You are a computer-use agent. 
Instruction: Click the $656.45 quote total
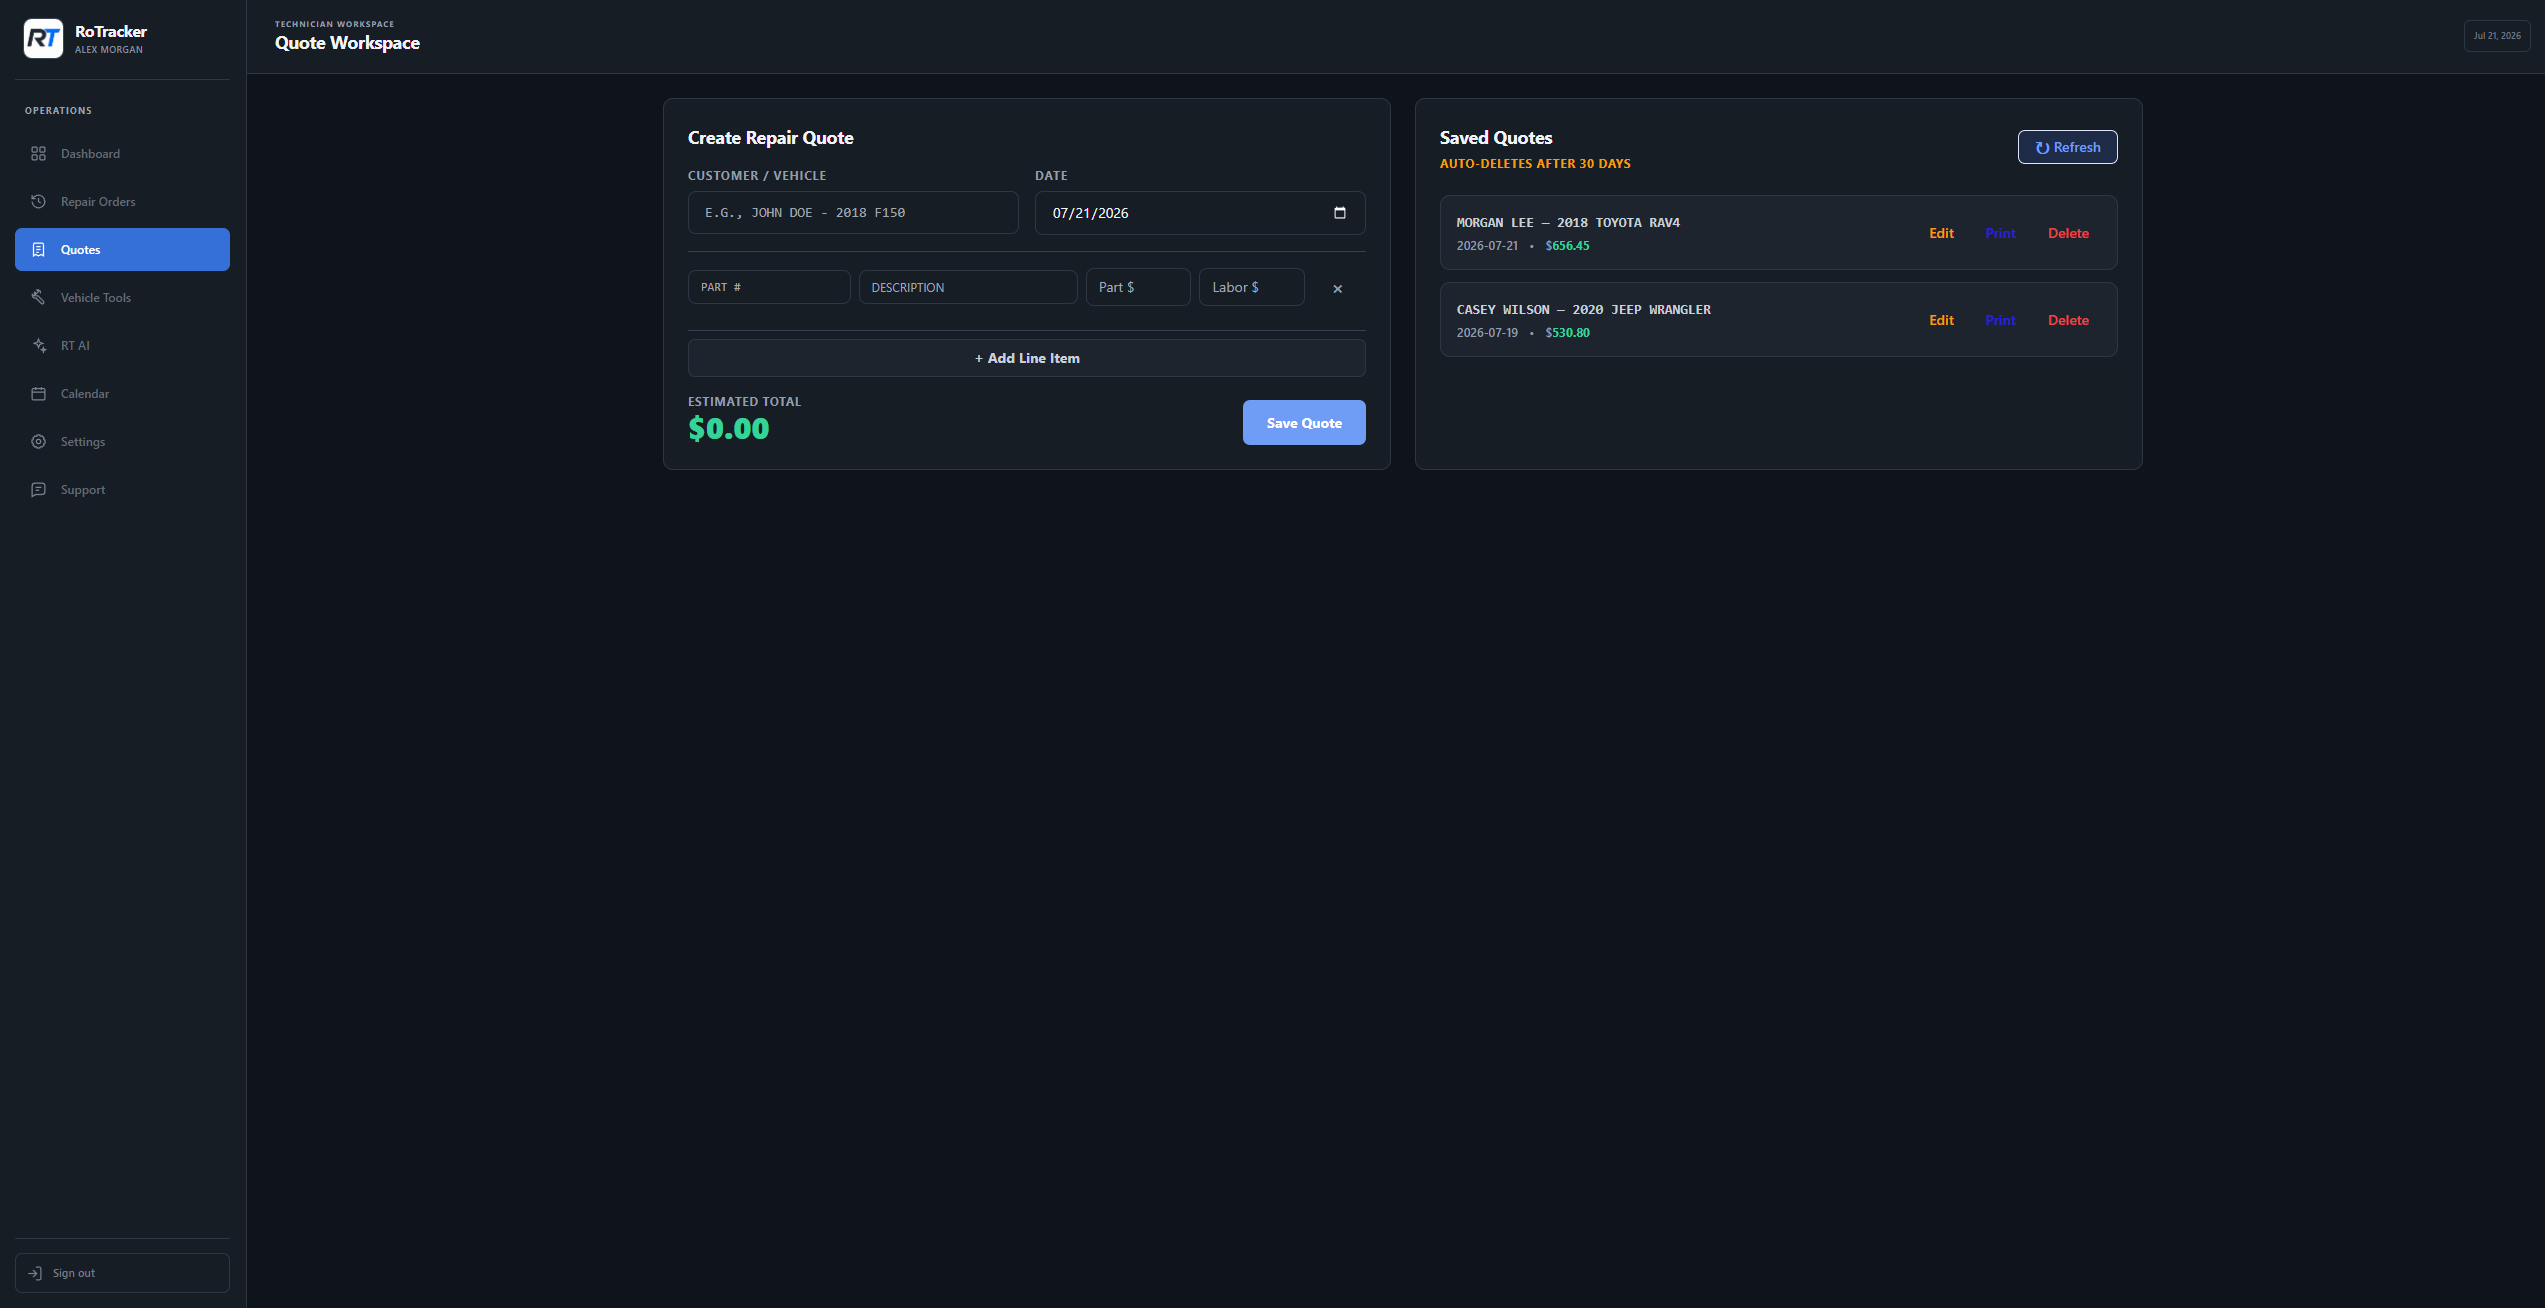click(1567, 246)
